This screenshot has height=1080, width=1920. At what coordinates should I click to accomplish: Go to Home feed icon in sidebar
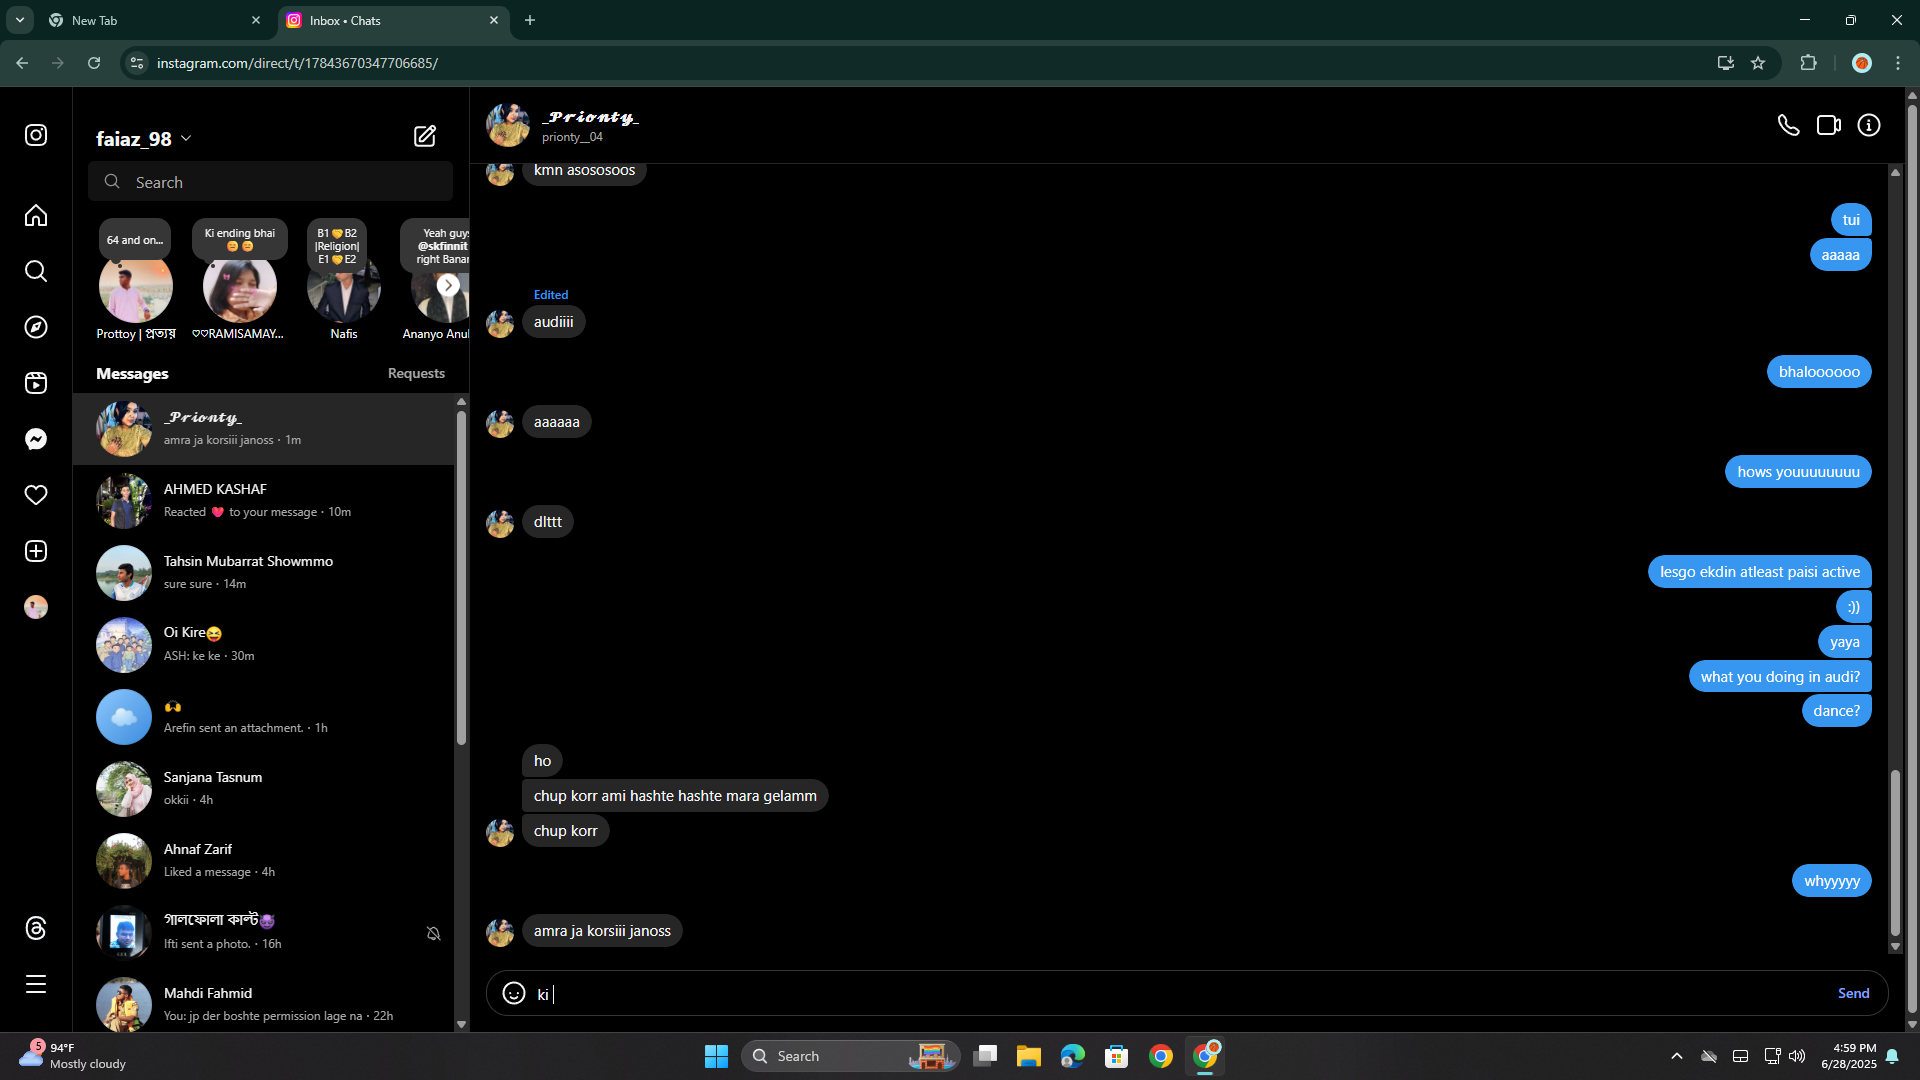pos(36,215)
